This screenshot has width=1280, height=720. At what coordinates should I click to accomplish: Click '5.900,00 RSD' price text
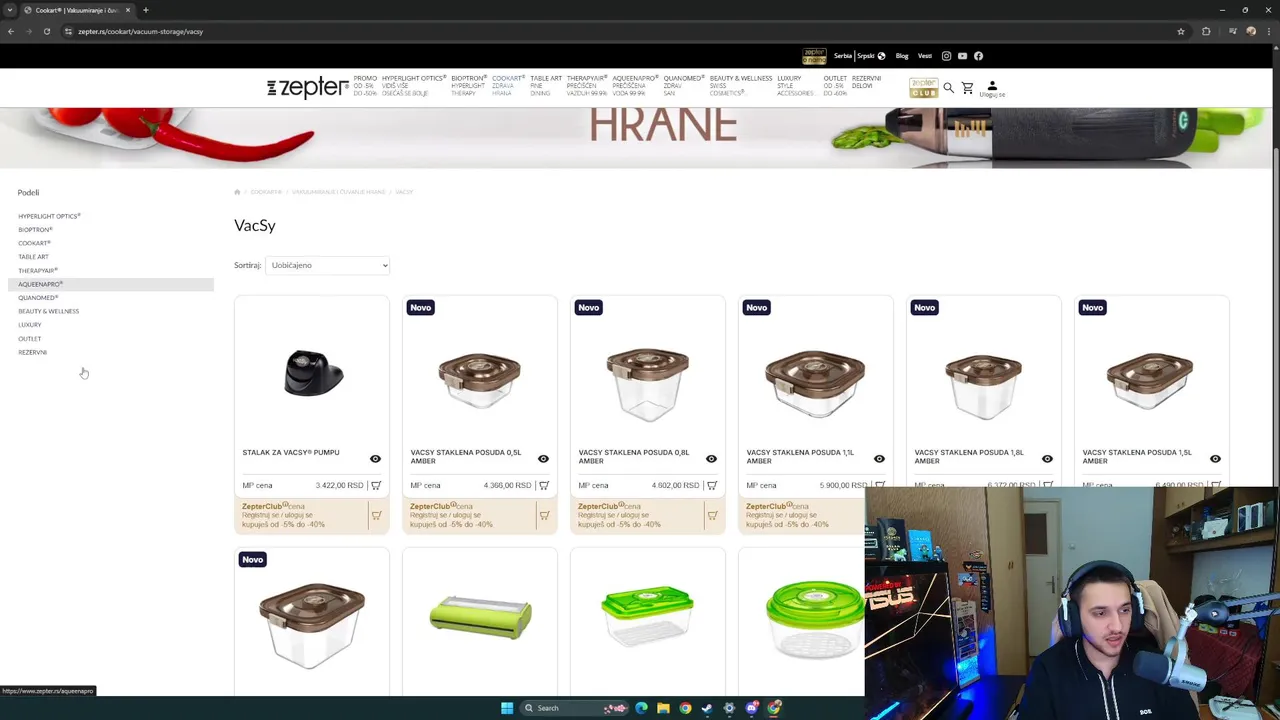[x=843, y=486]
